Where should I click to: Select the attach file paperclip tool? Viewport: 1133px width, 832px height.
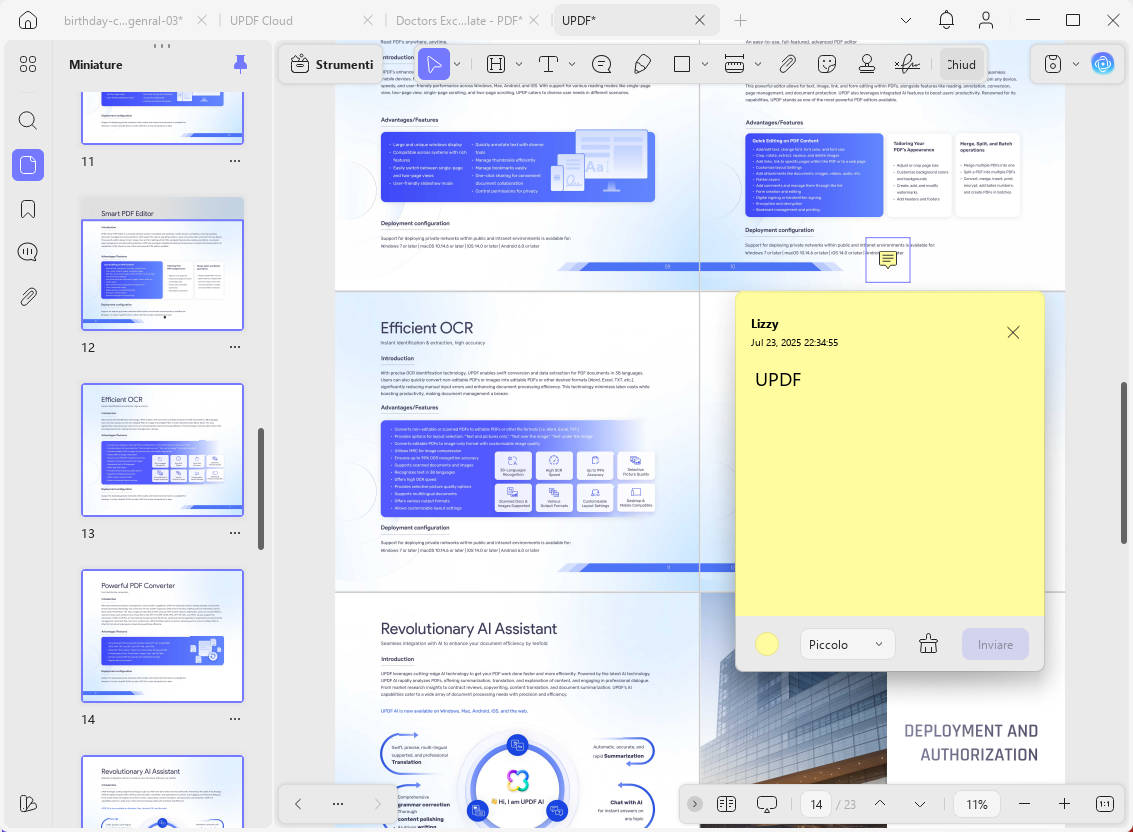(788, 64)
